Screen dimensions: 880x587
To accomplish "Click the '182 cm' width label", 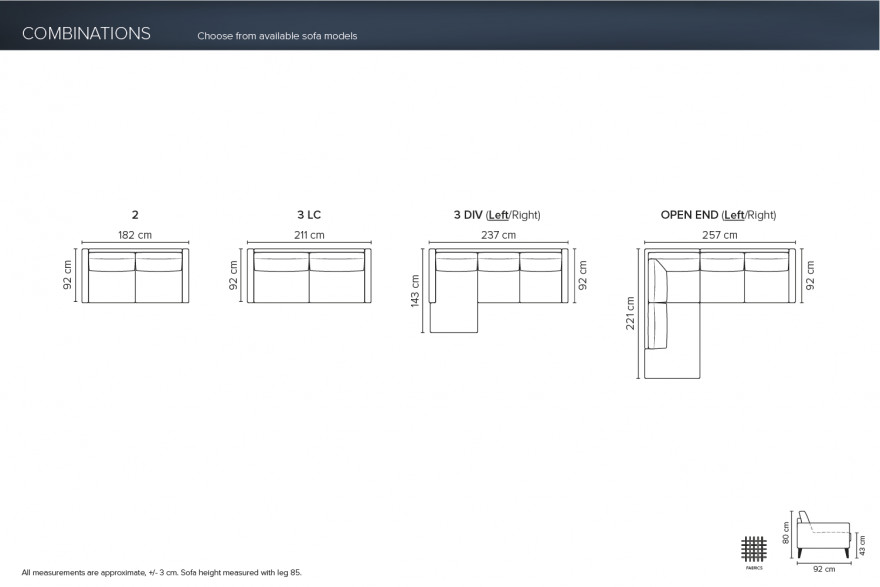I will pyautogui.click(x=135, y=235).
